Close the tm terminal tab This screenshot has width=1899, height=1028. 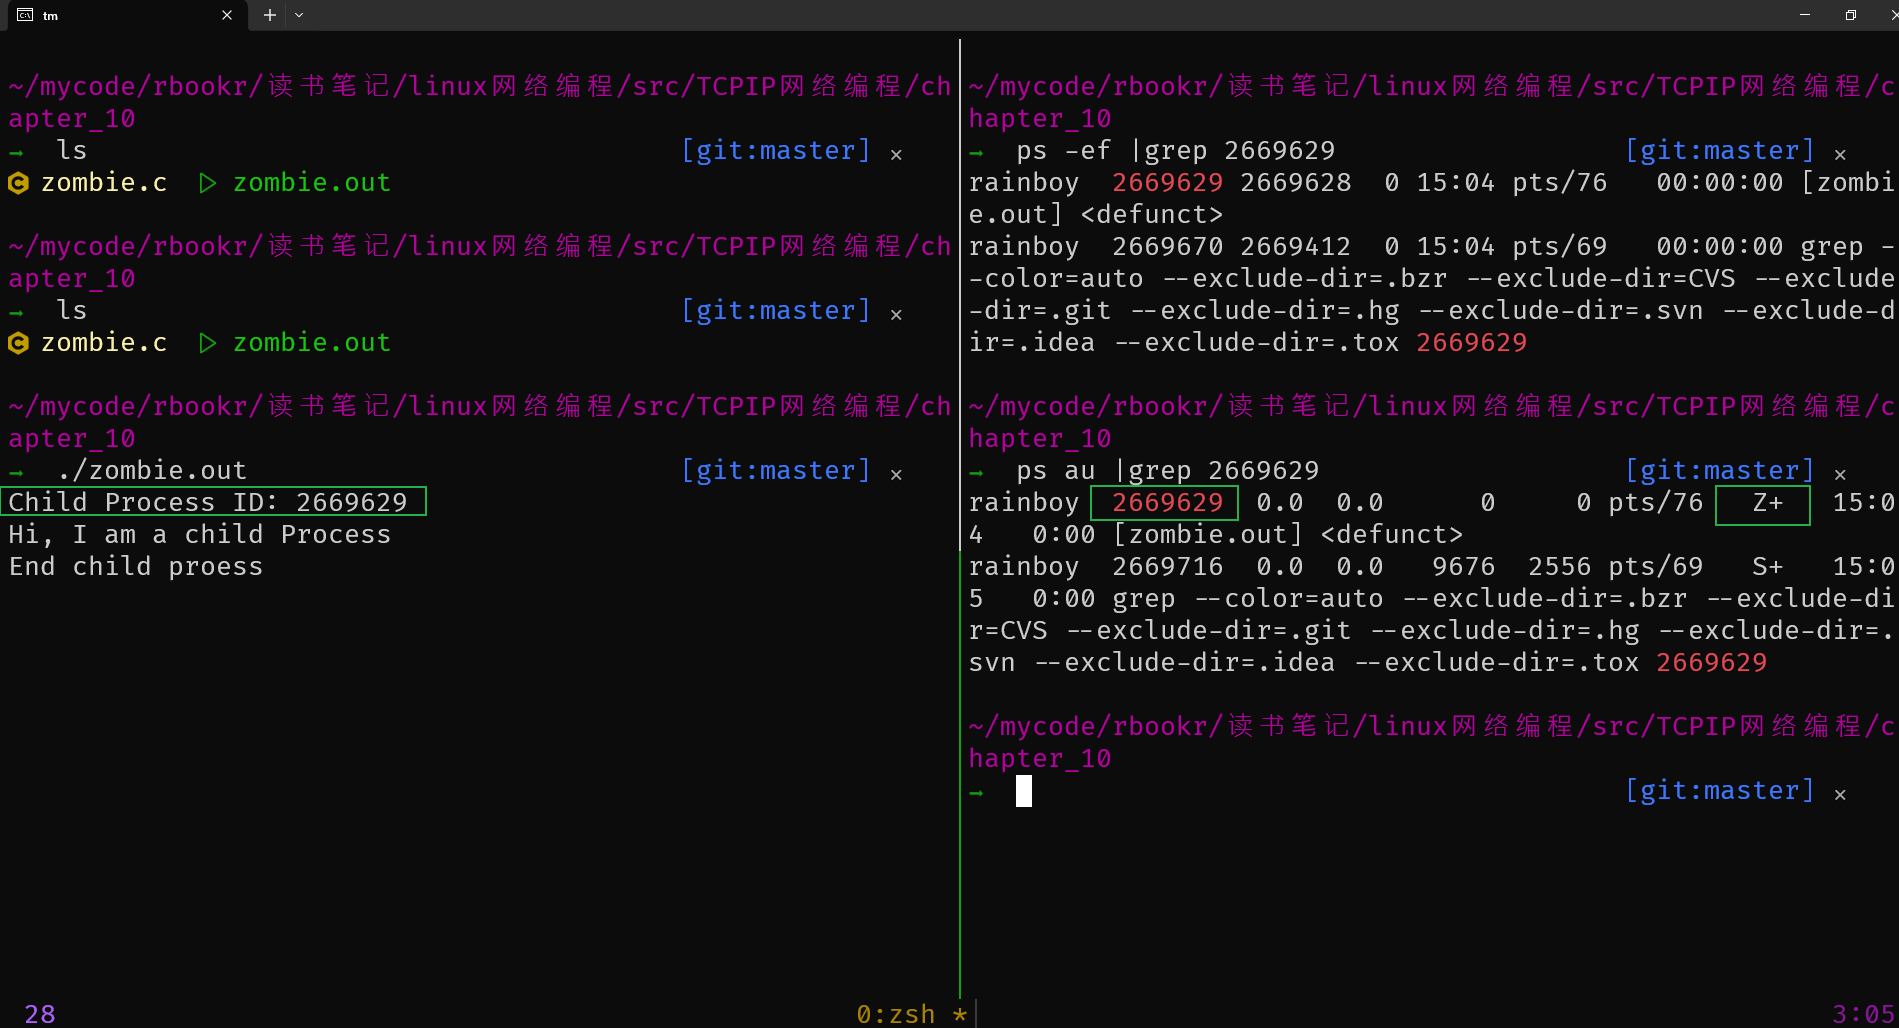pyautogui.click(x=227, y=15)
